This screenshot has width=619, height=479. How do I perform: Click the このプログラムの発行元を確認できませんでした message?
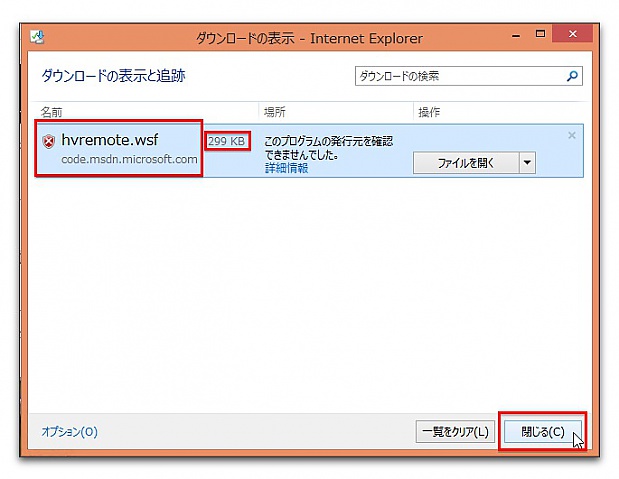tap(328, 148)
